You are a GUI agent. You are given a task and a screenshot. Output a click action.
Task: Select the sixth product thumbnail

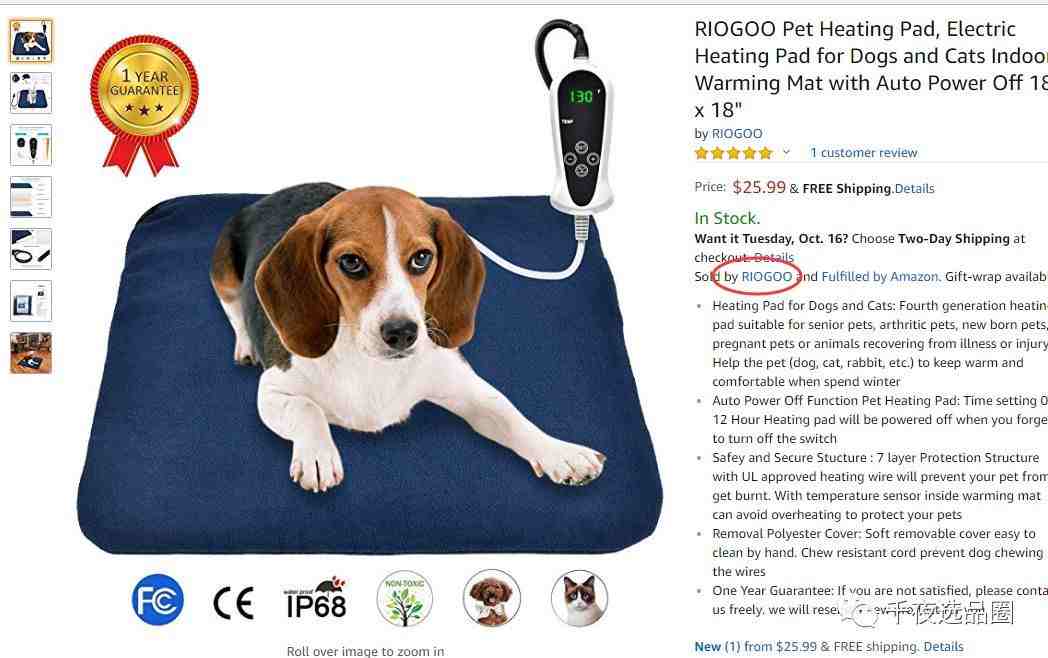click(x=31, y=300)
